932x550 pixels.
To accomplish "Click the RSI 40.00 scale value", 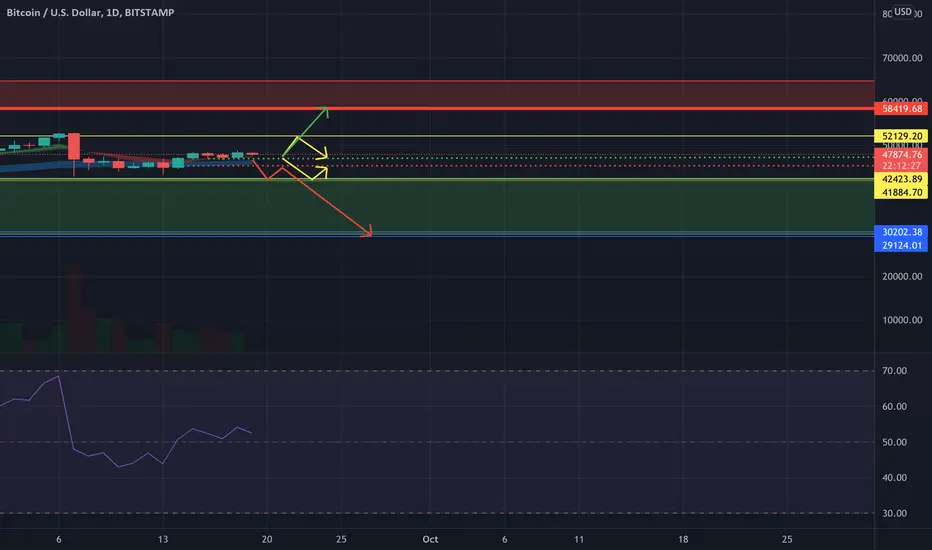I will click(x=895, y=477).
